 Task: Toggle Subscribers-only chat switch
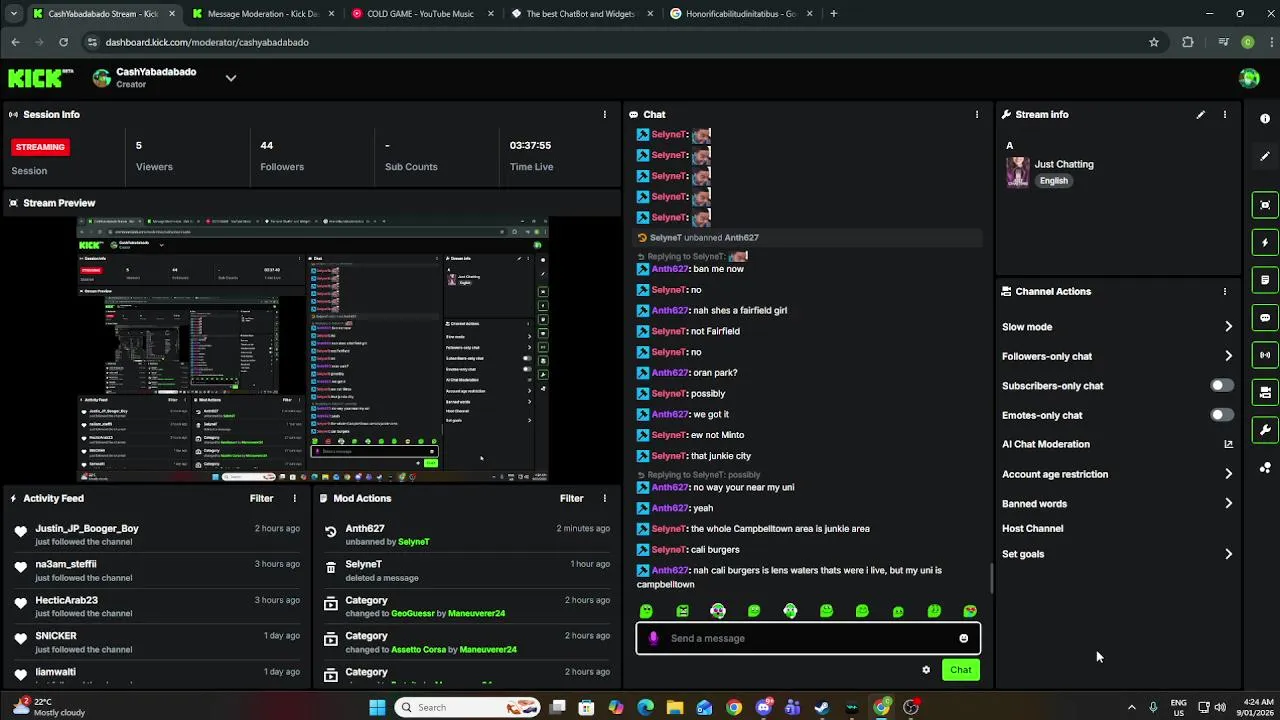tap(1221, 385)
